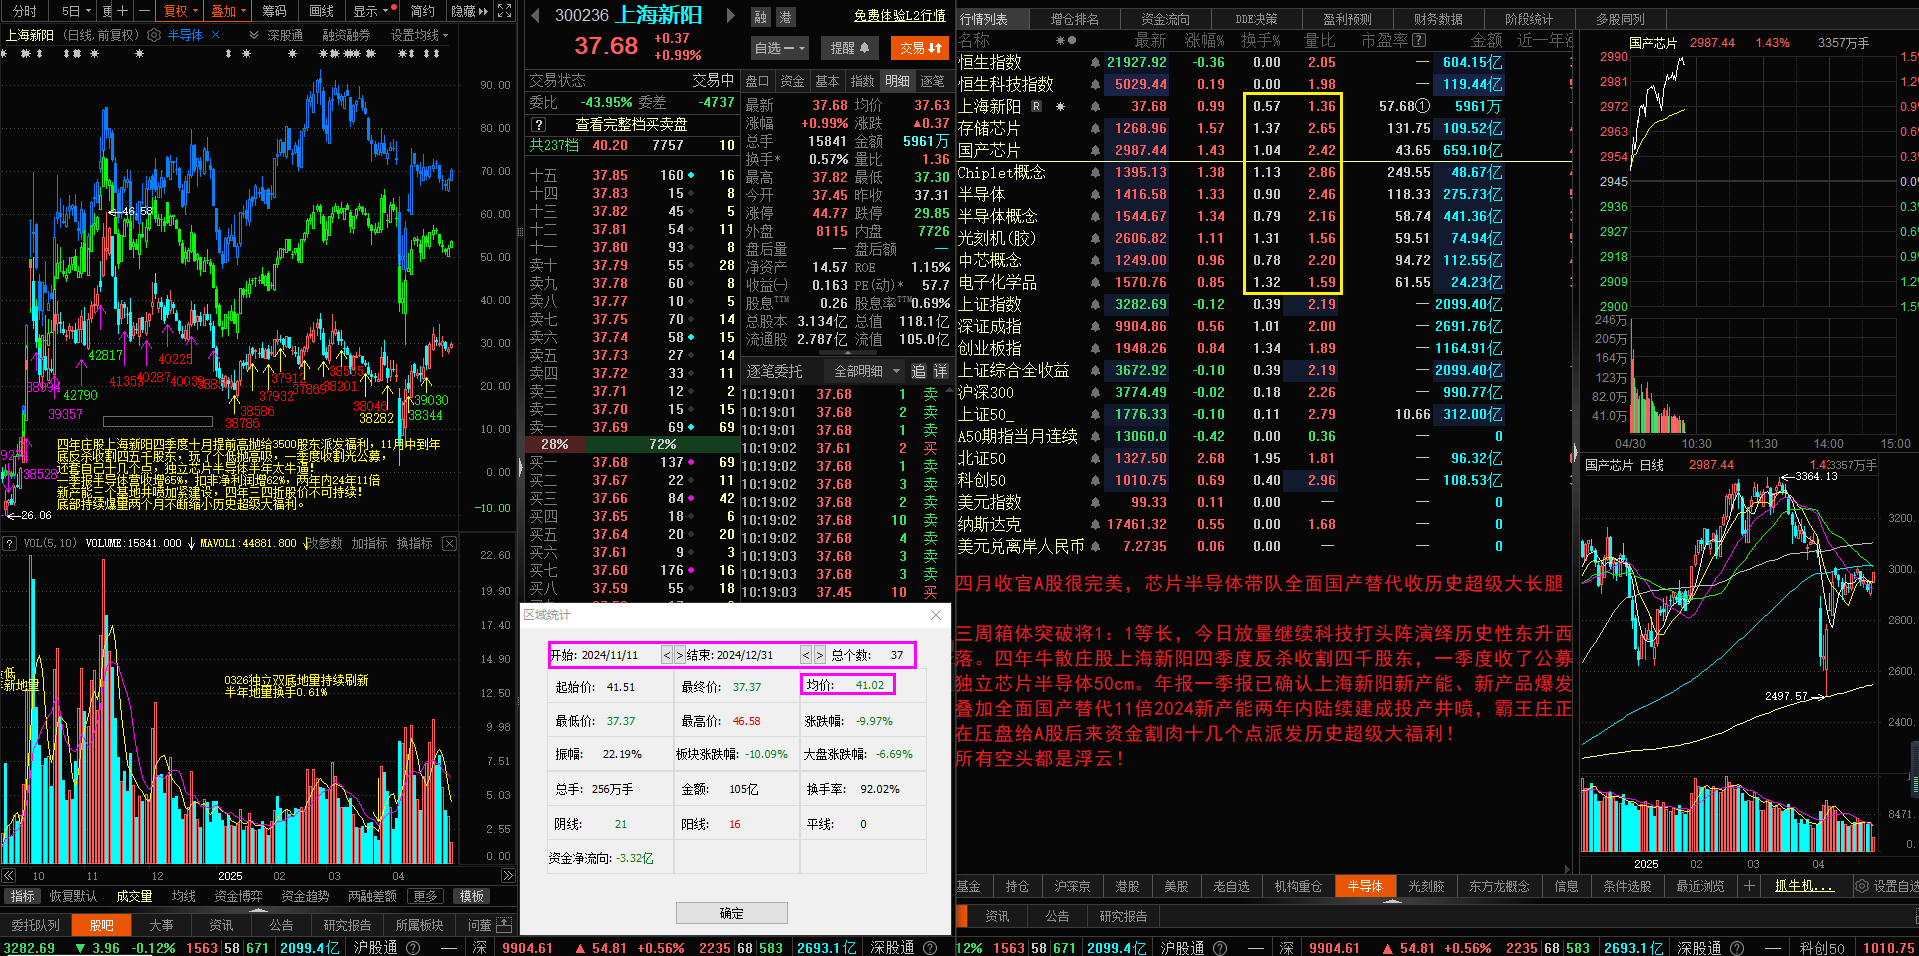This screenshot has width=1919, height=956.
Task: Toggle alert bell on 上海新阳 row
Action: 1096,106
